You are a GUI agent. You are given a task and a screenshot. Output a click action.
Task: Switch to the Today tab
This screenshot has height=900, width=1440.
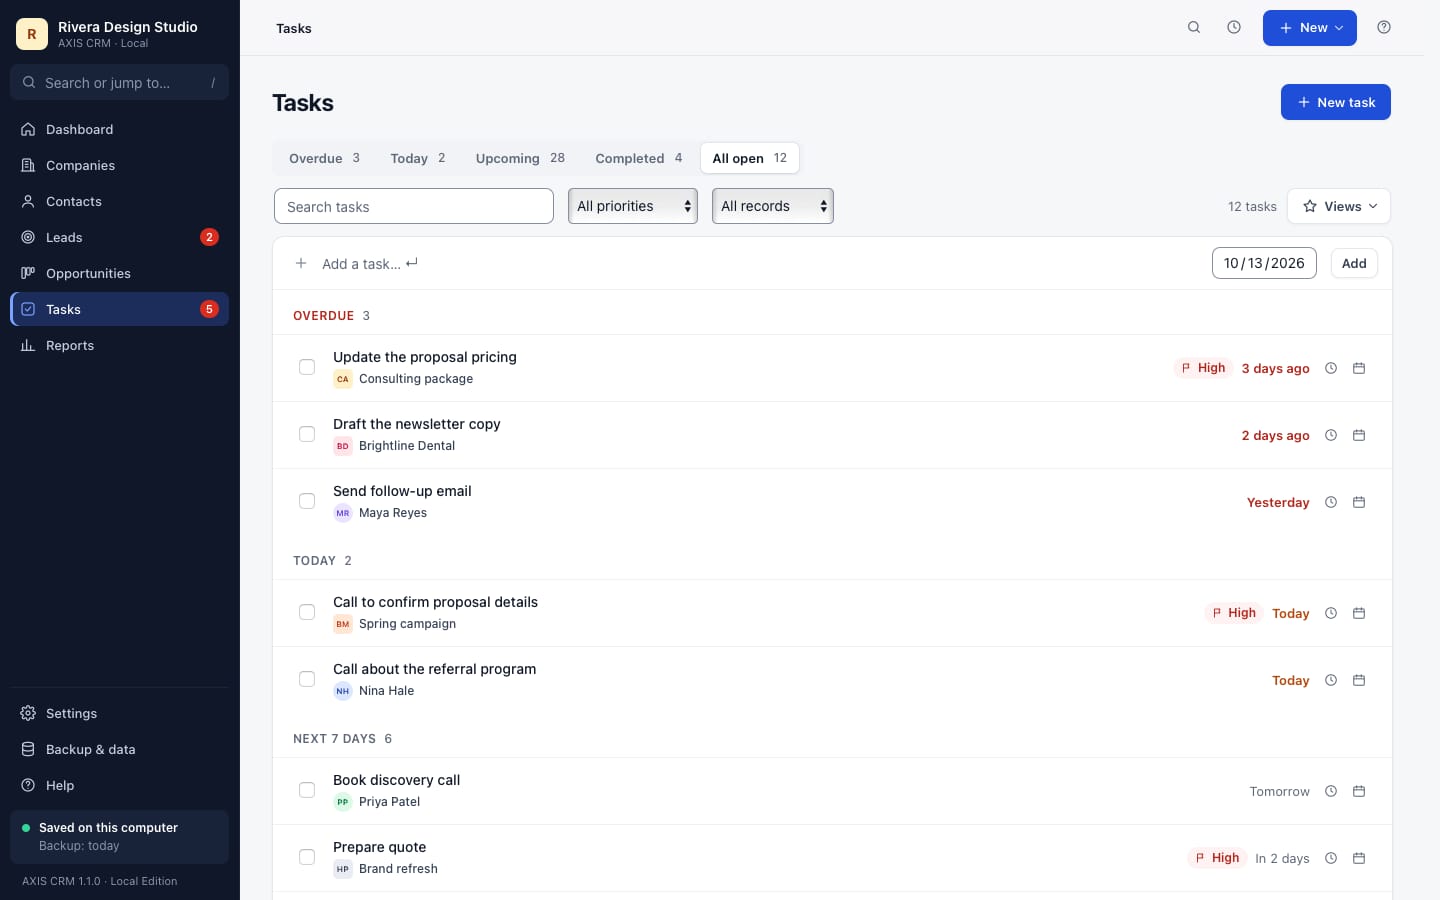tap(417, 158)
